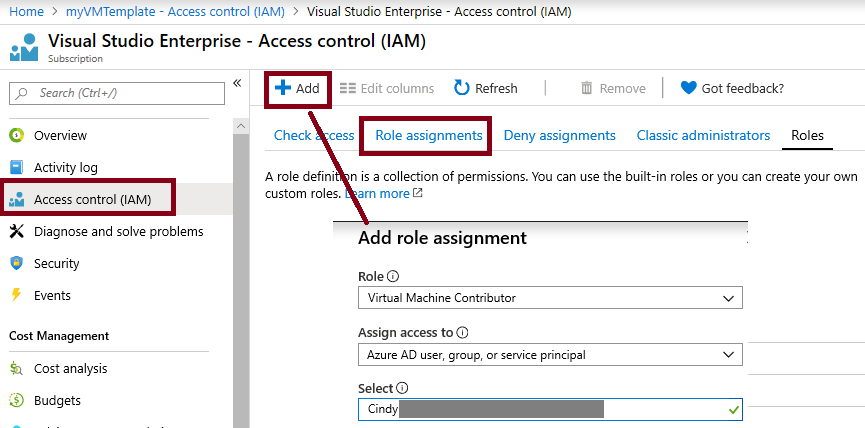The image size is (865, 428).
Task: Click the Diagnose and solve problems wrench icon
Action: (17, 231)
